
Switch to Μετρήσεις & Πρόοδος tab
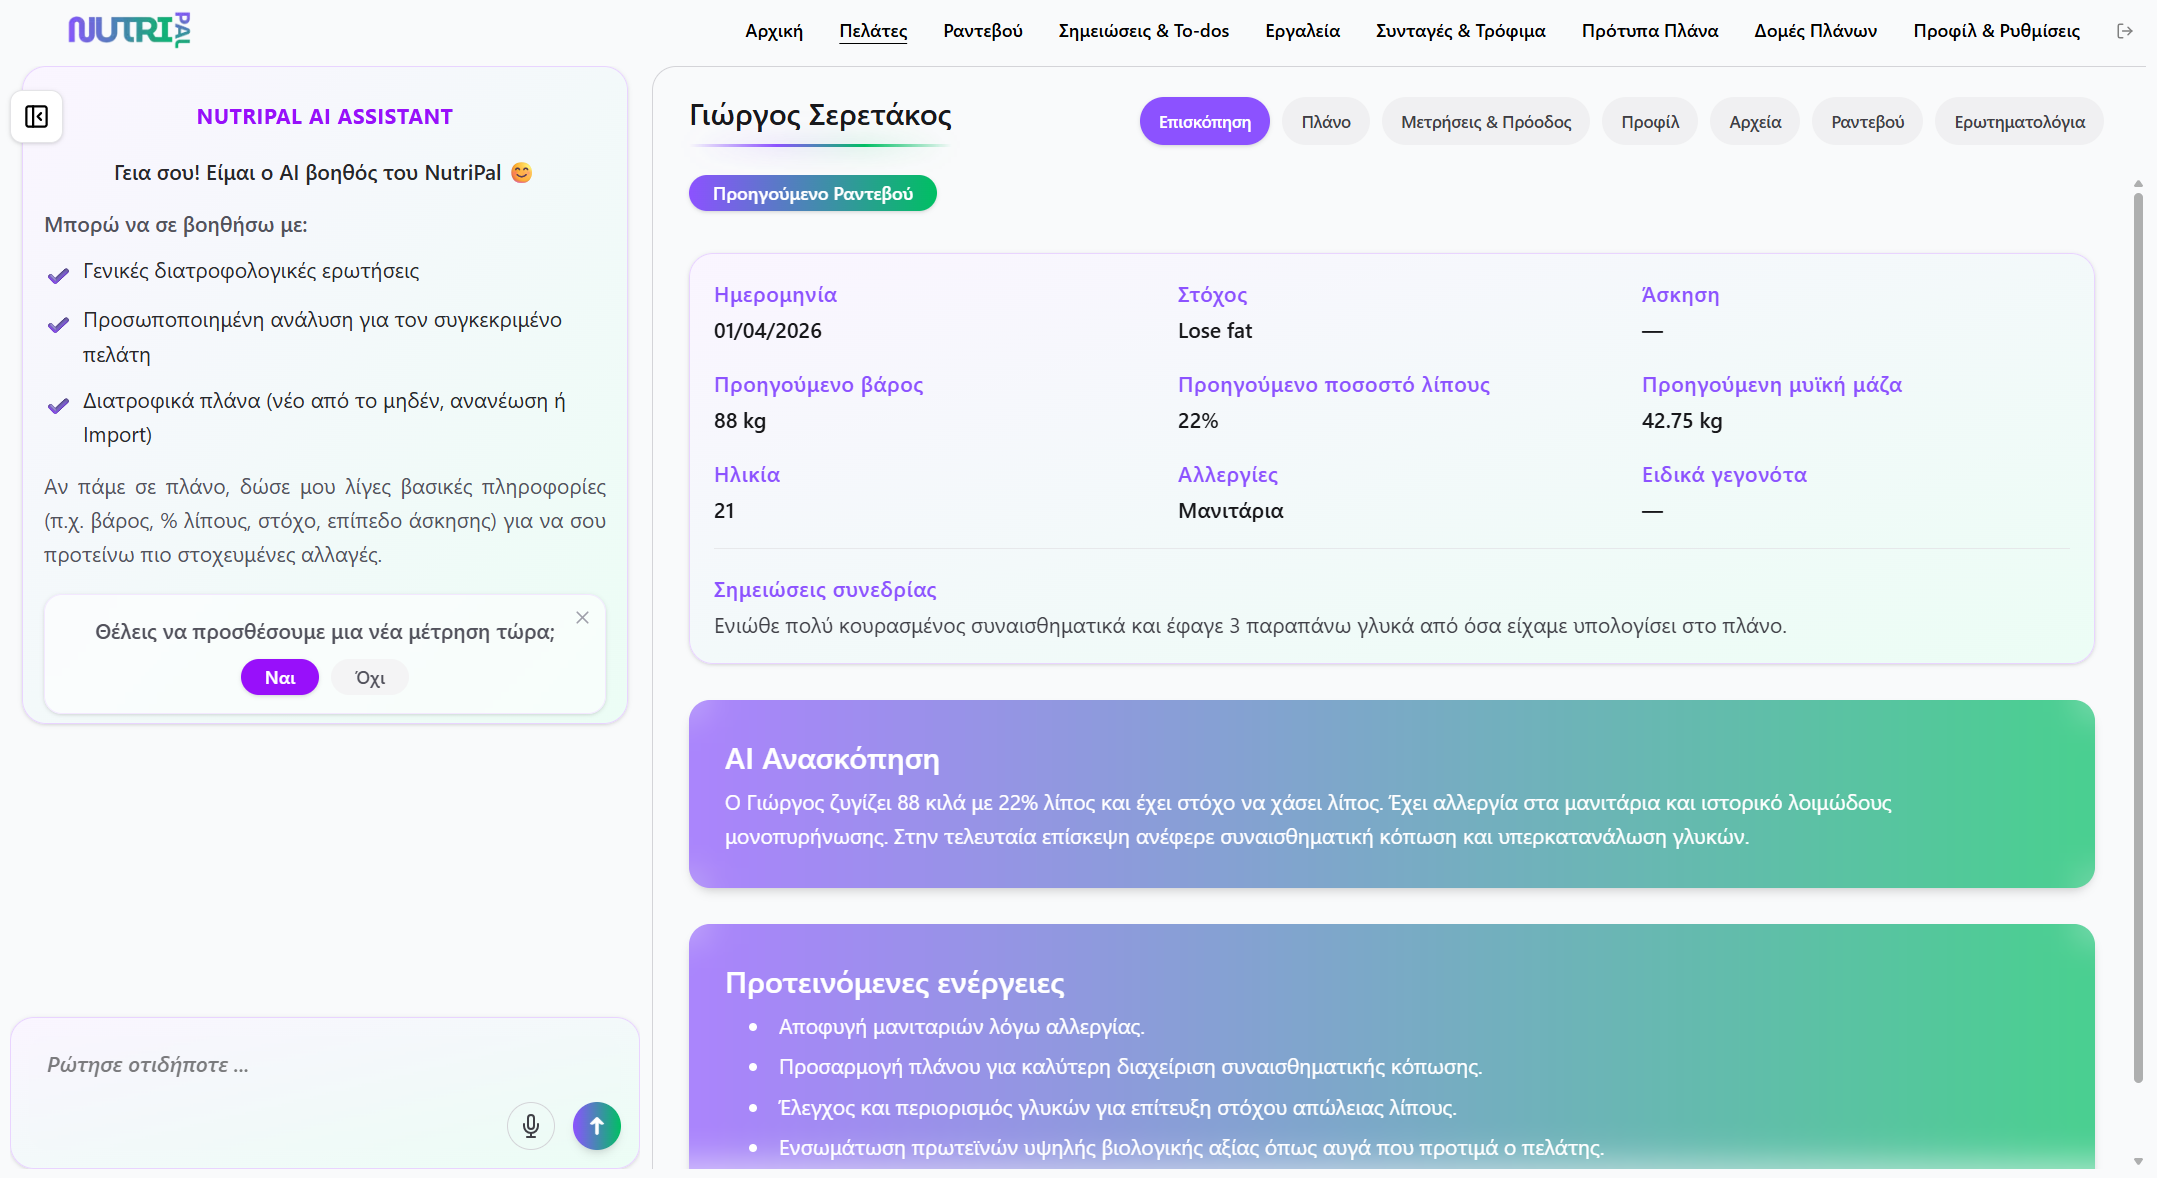1485,122
